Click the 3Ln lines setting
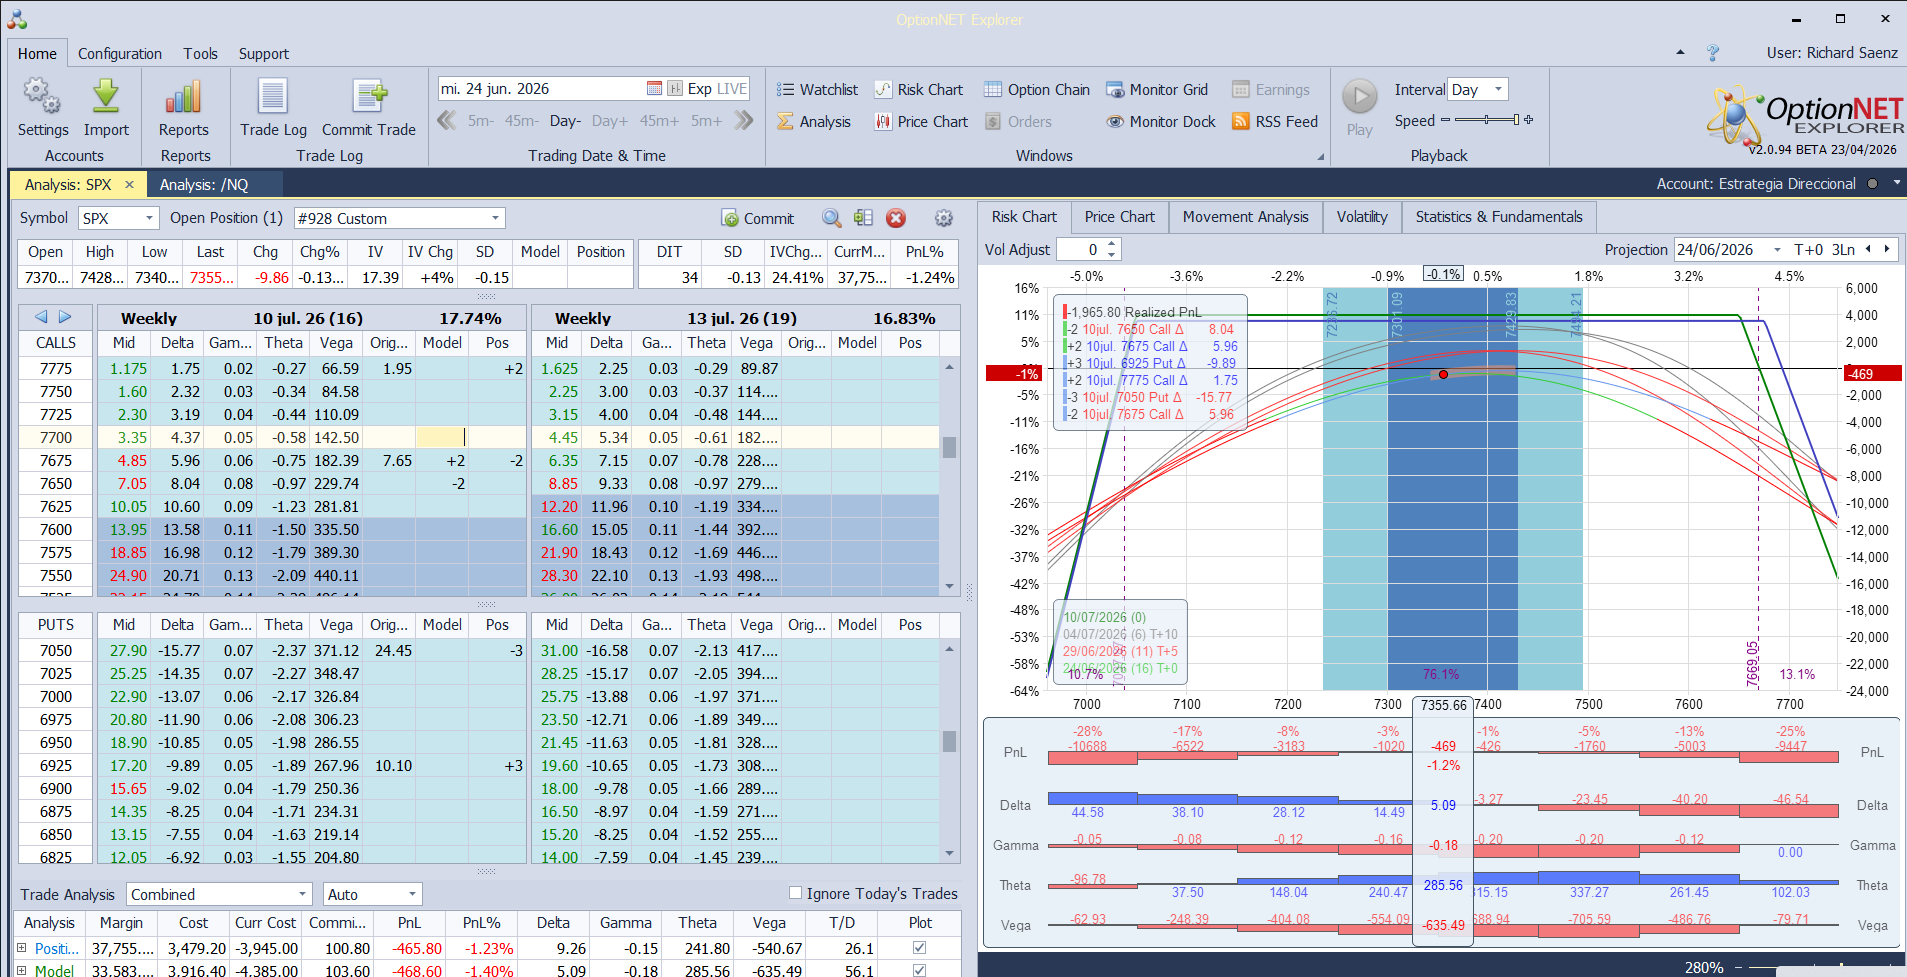Screen dimensions: 1907x977 pyautogui.click(x=1843, y=250)
